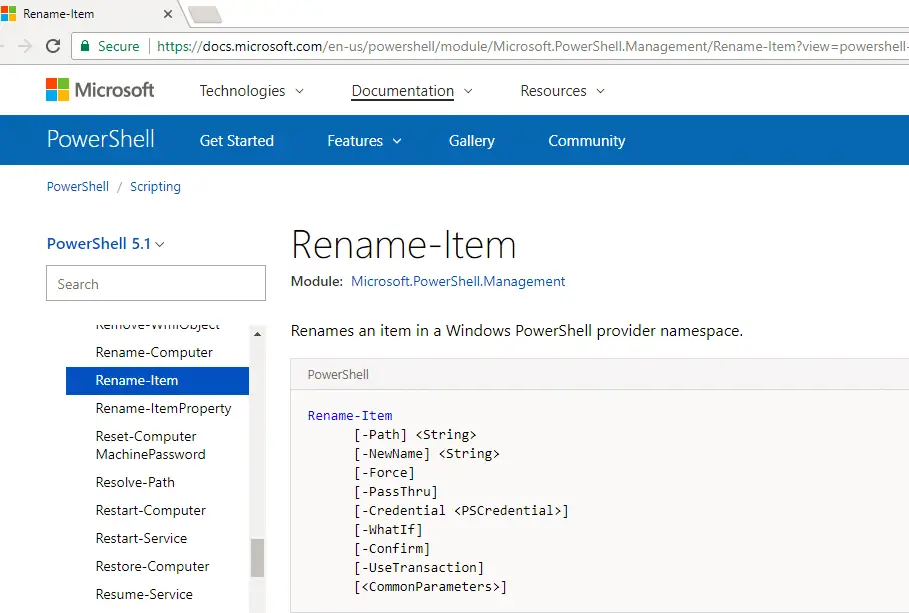The height and width of the screenshot is (613, 909).
Task: Click the [-Path] <String> parameter line
Action: pos(415,435)
